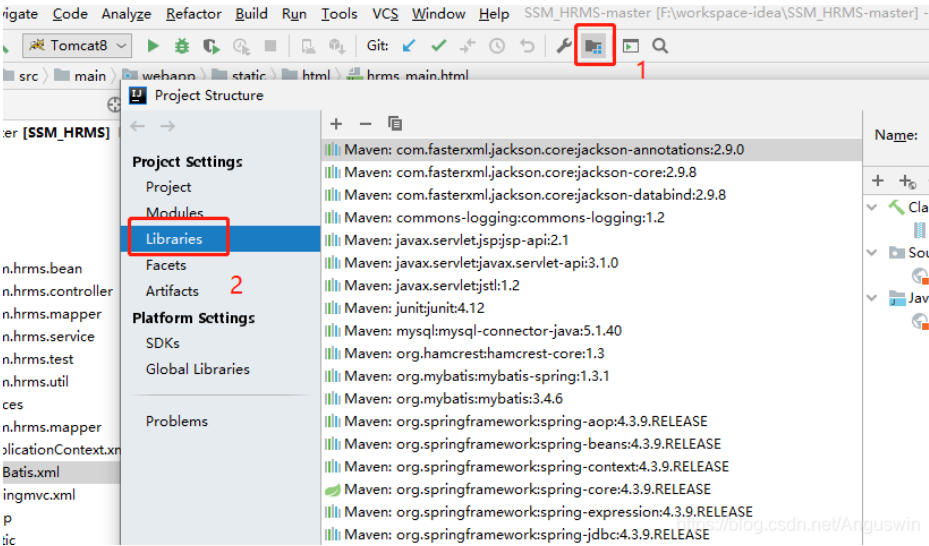Image resolution: width=929 pixels, height=546 pixels.
Task: Select the hamcrest-core:1.3 library
Action: (592, 354)
